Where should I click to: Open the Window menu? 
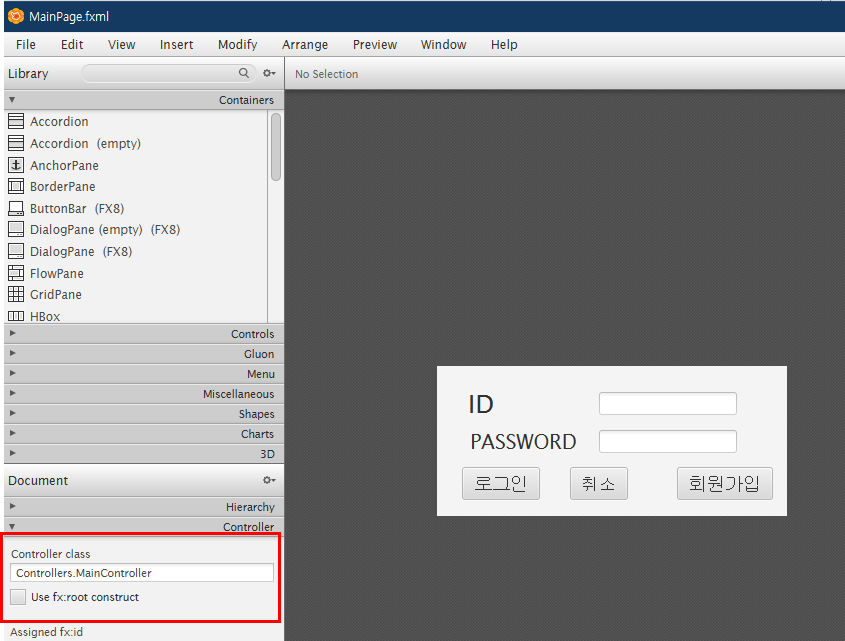[x=444, y=45]
